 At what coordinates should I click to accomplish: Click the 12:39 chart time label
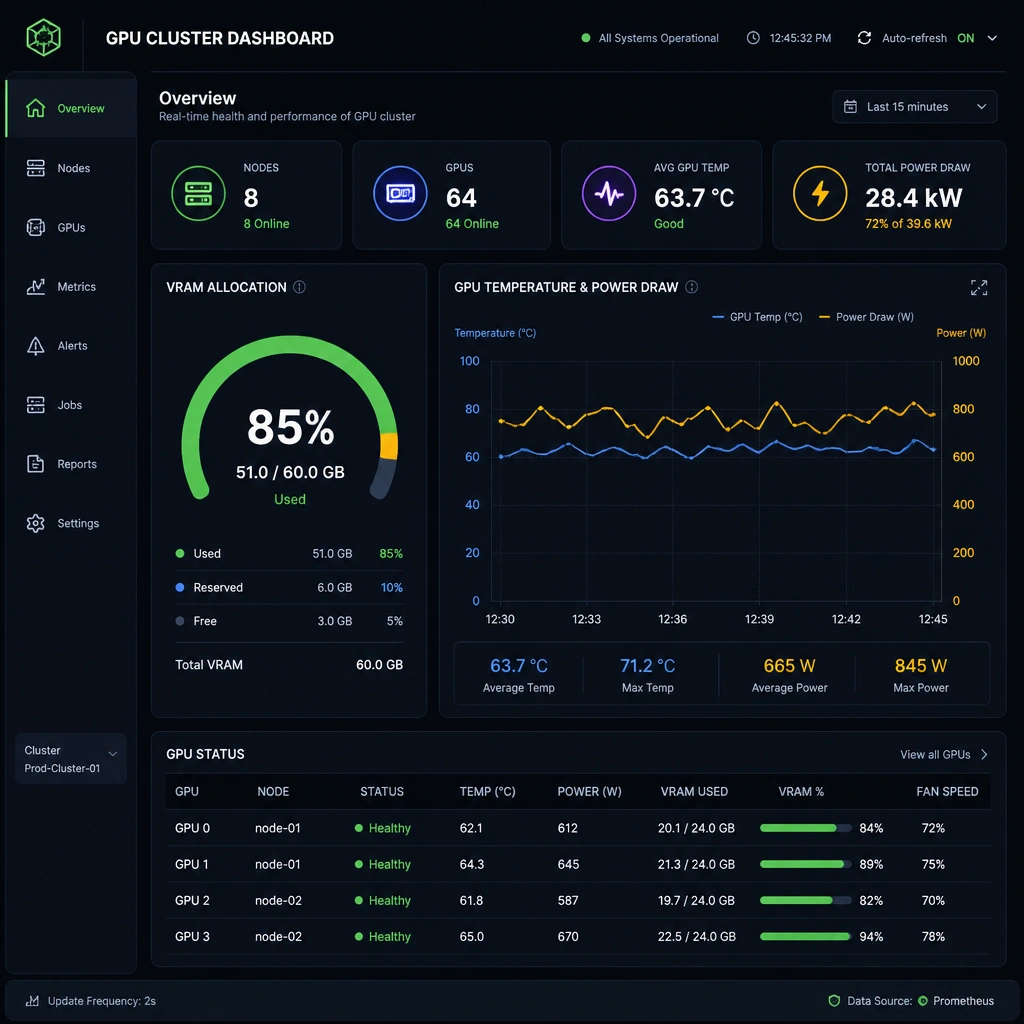click(760, 619)
